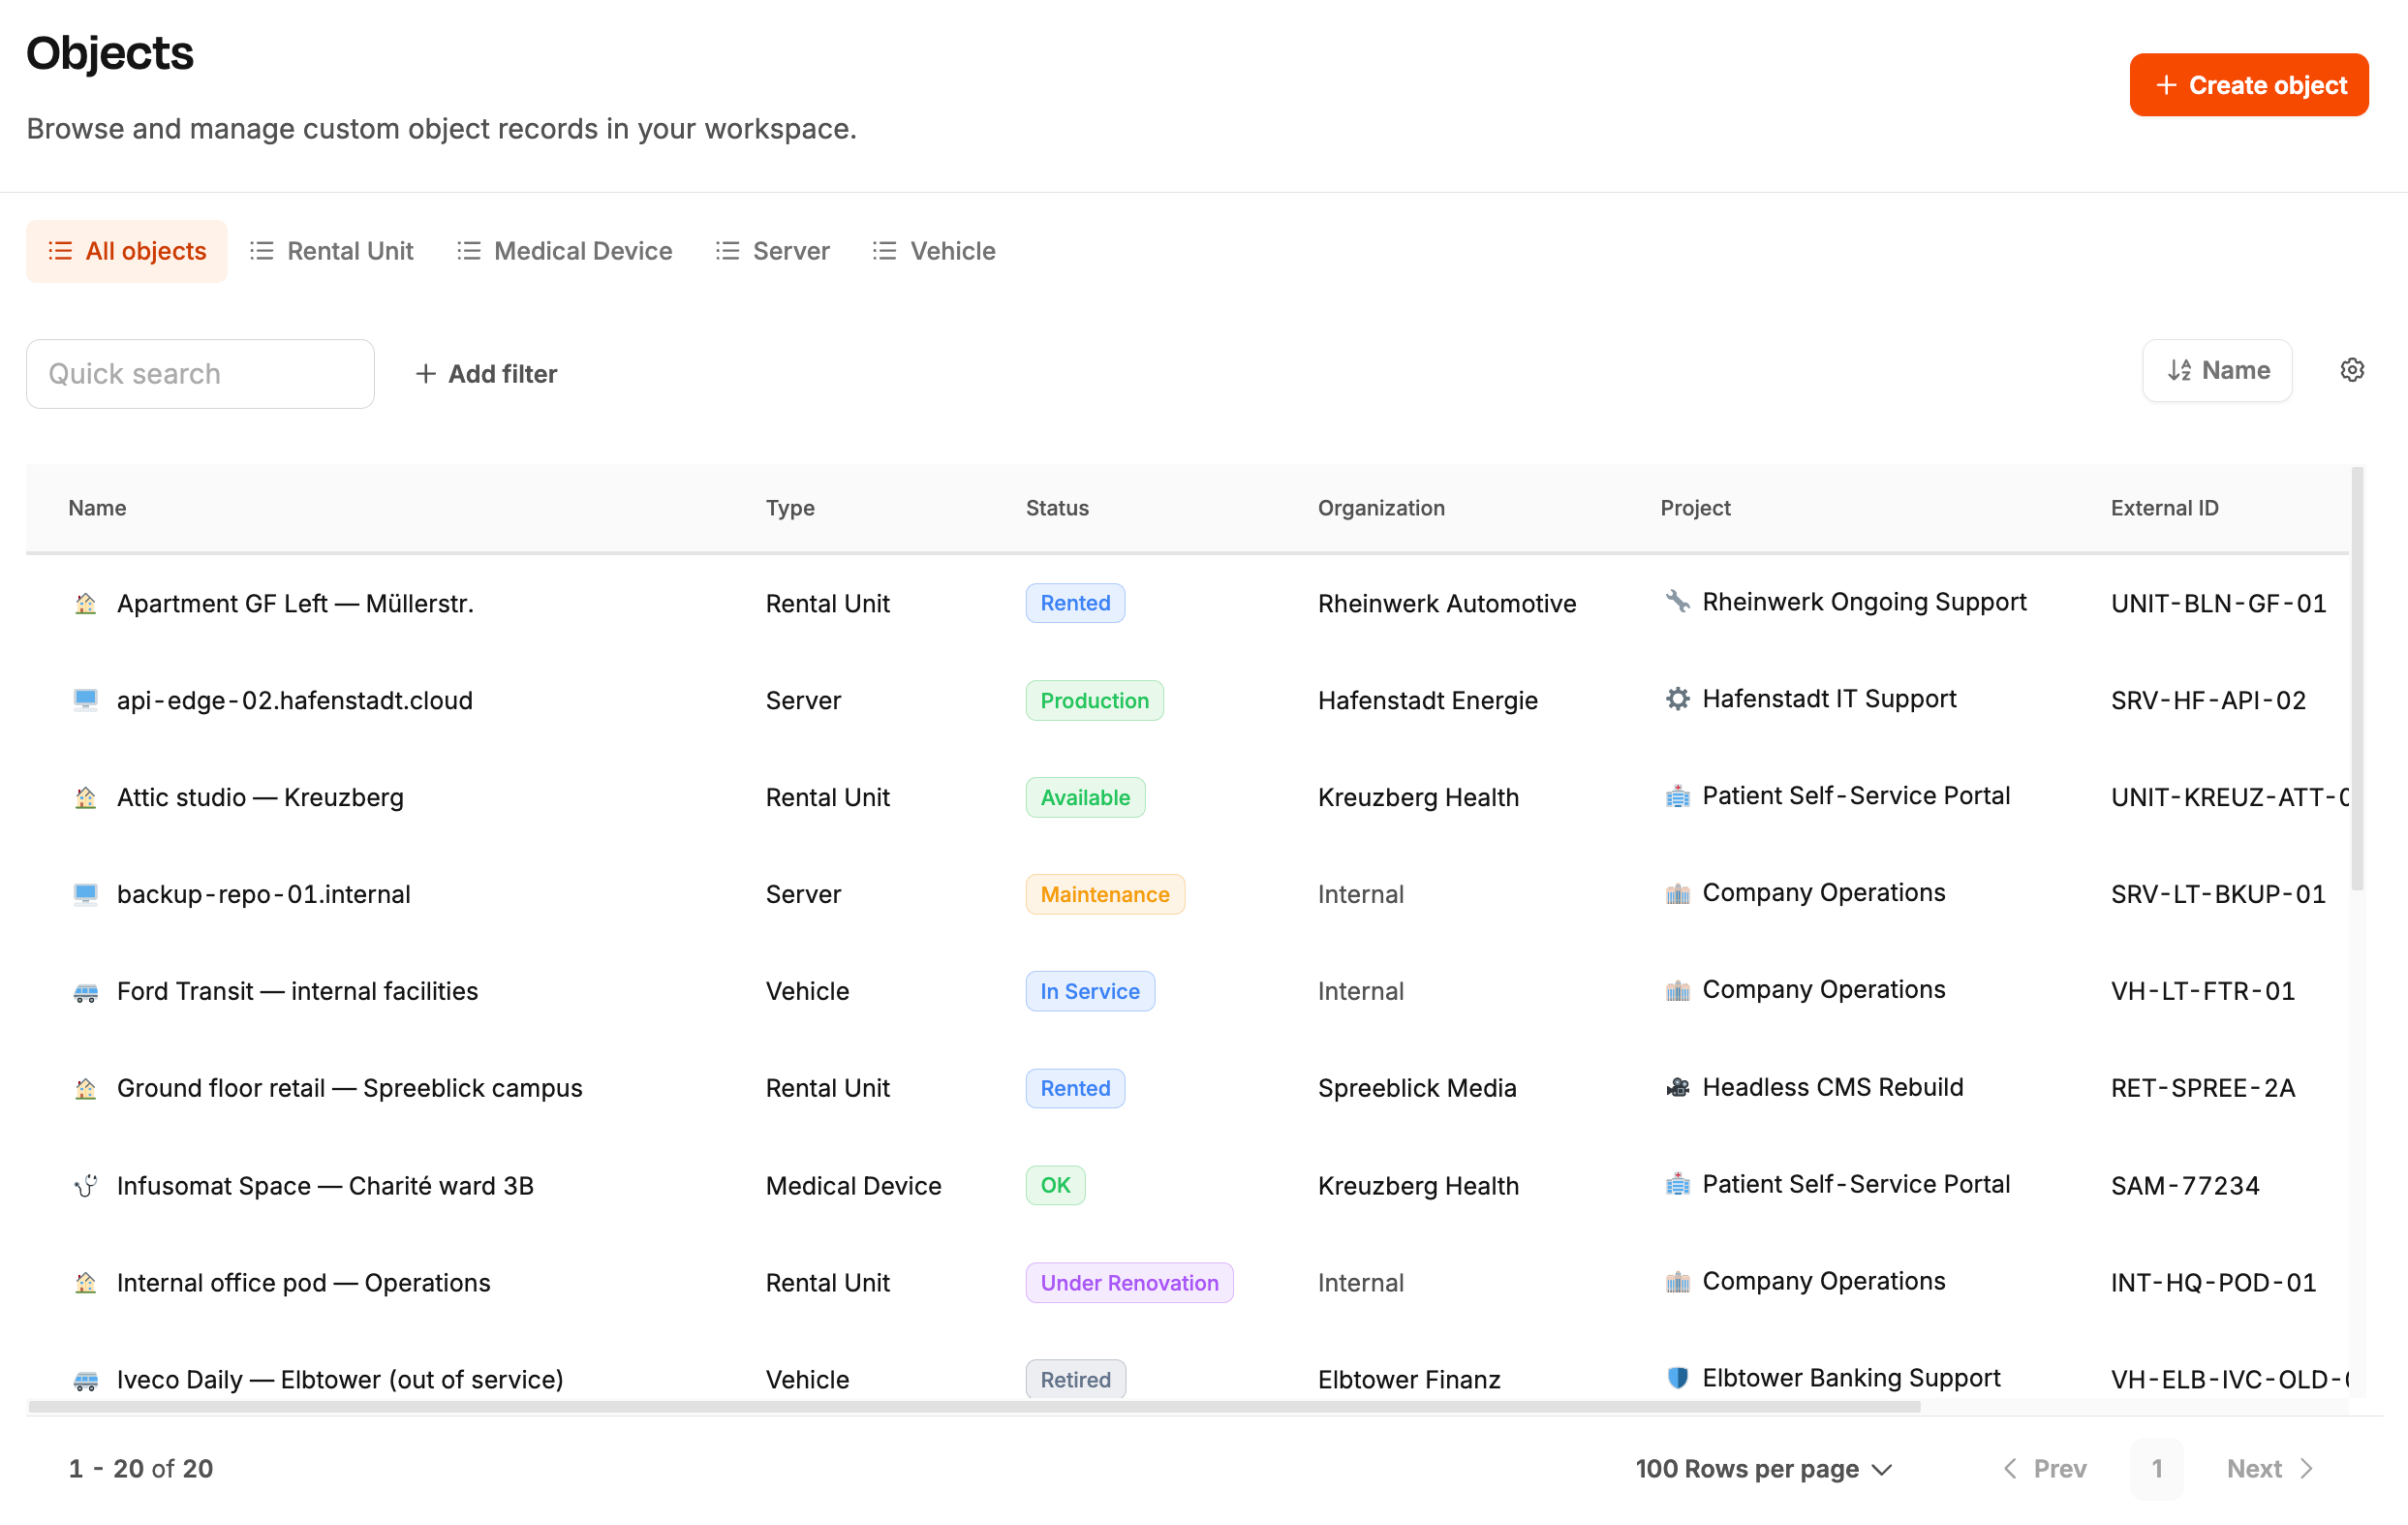Click the shield icon beside Elbtower Banking Support

[1677, 1377]
